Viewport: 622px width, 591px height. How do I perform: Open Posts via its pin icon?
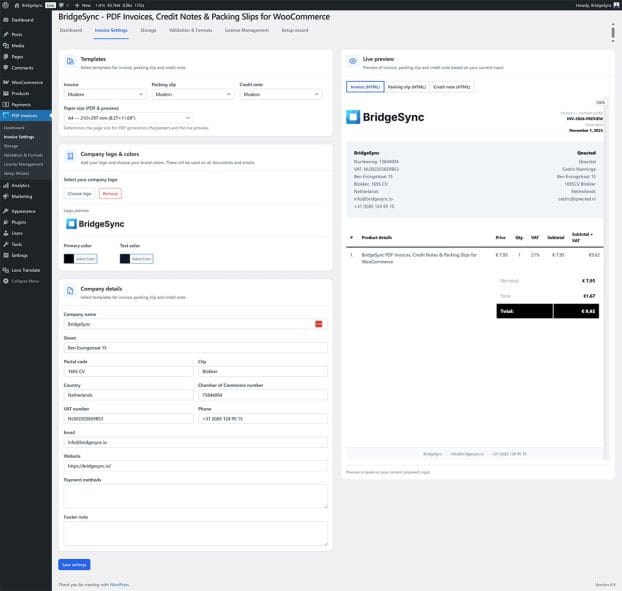6,35
